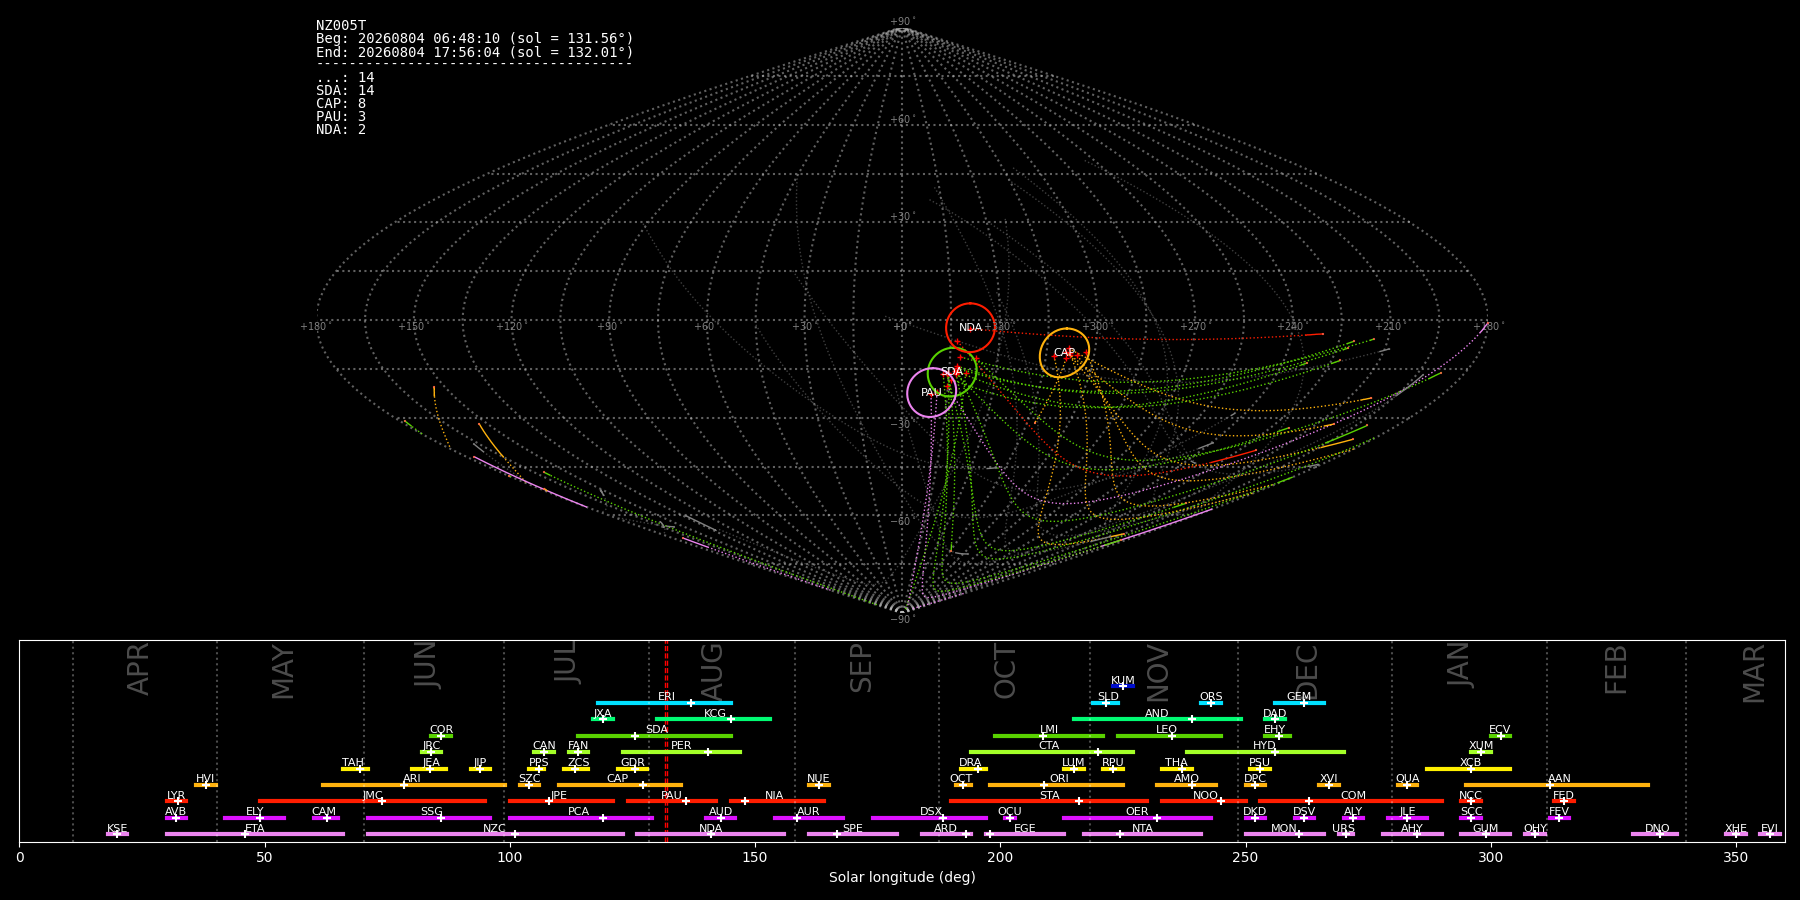Click the orange CAP radiant circle on sky map
This screenshot has width=1800, height=900.
tap(1064, 352)
